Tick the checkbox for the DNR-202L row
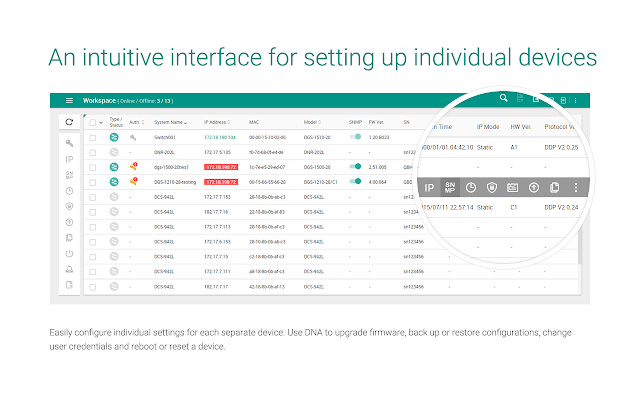The width and height of the screenshot is (640, 400). pyautogui.click(x=93, y=151)
